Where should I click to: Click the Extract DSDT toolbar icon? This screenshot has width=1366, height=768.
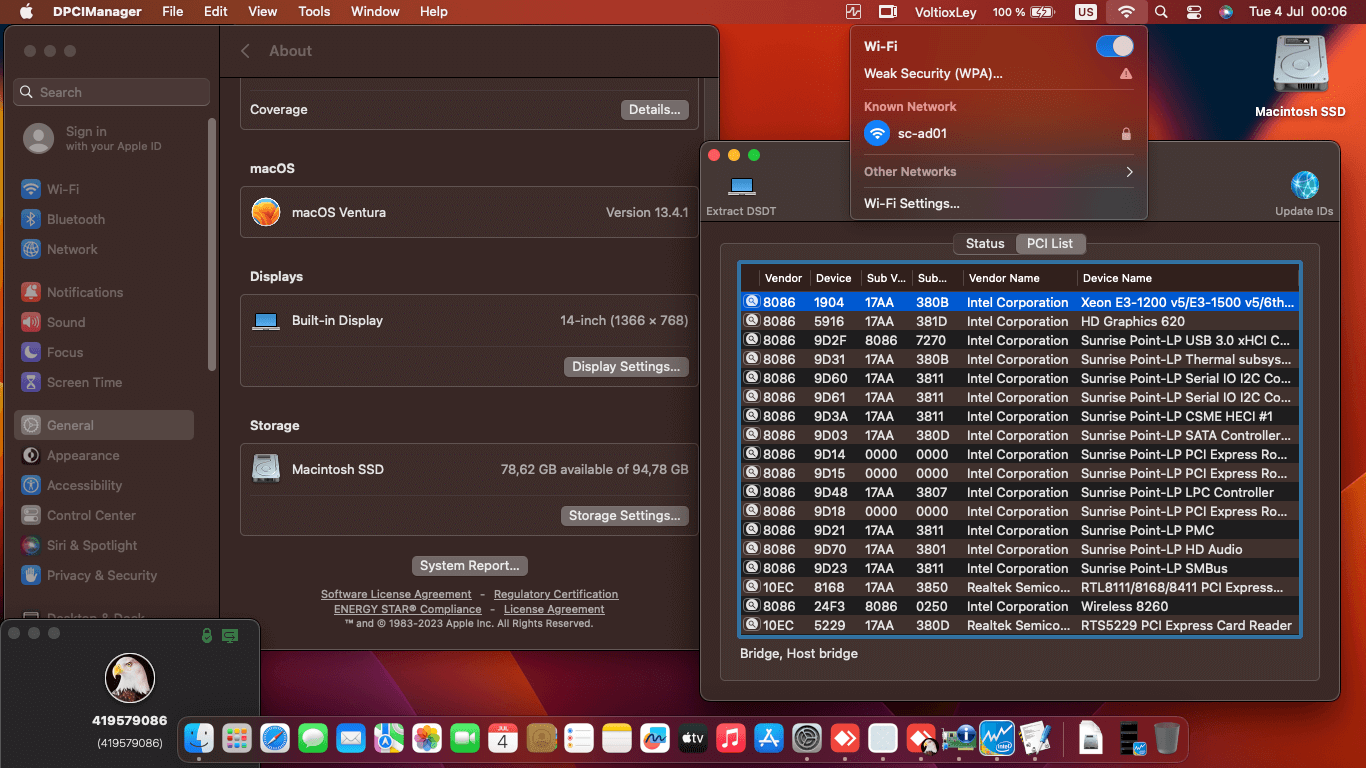point(741,186)
